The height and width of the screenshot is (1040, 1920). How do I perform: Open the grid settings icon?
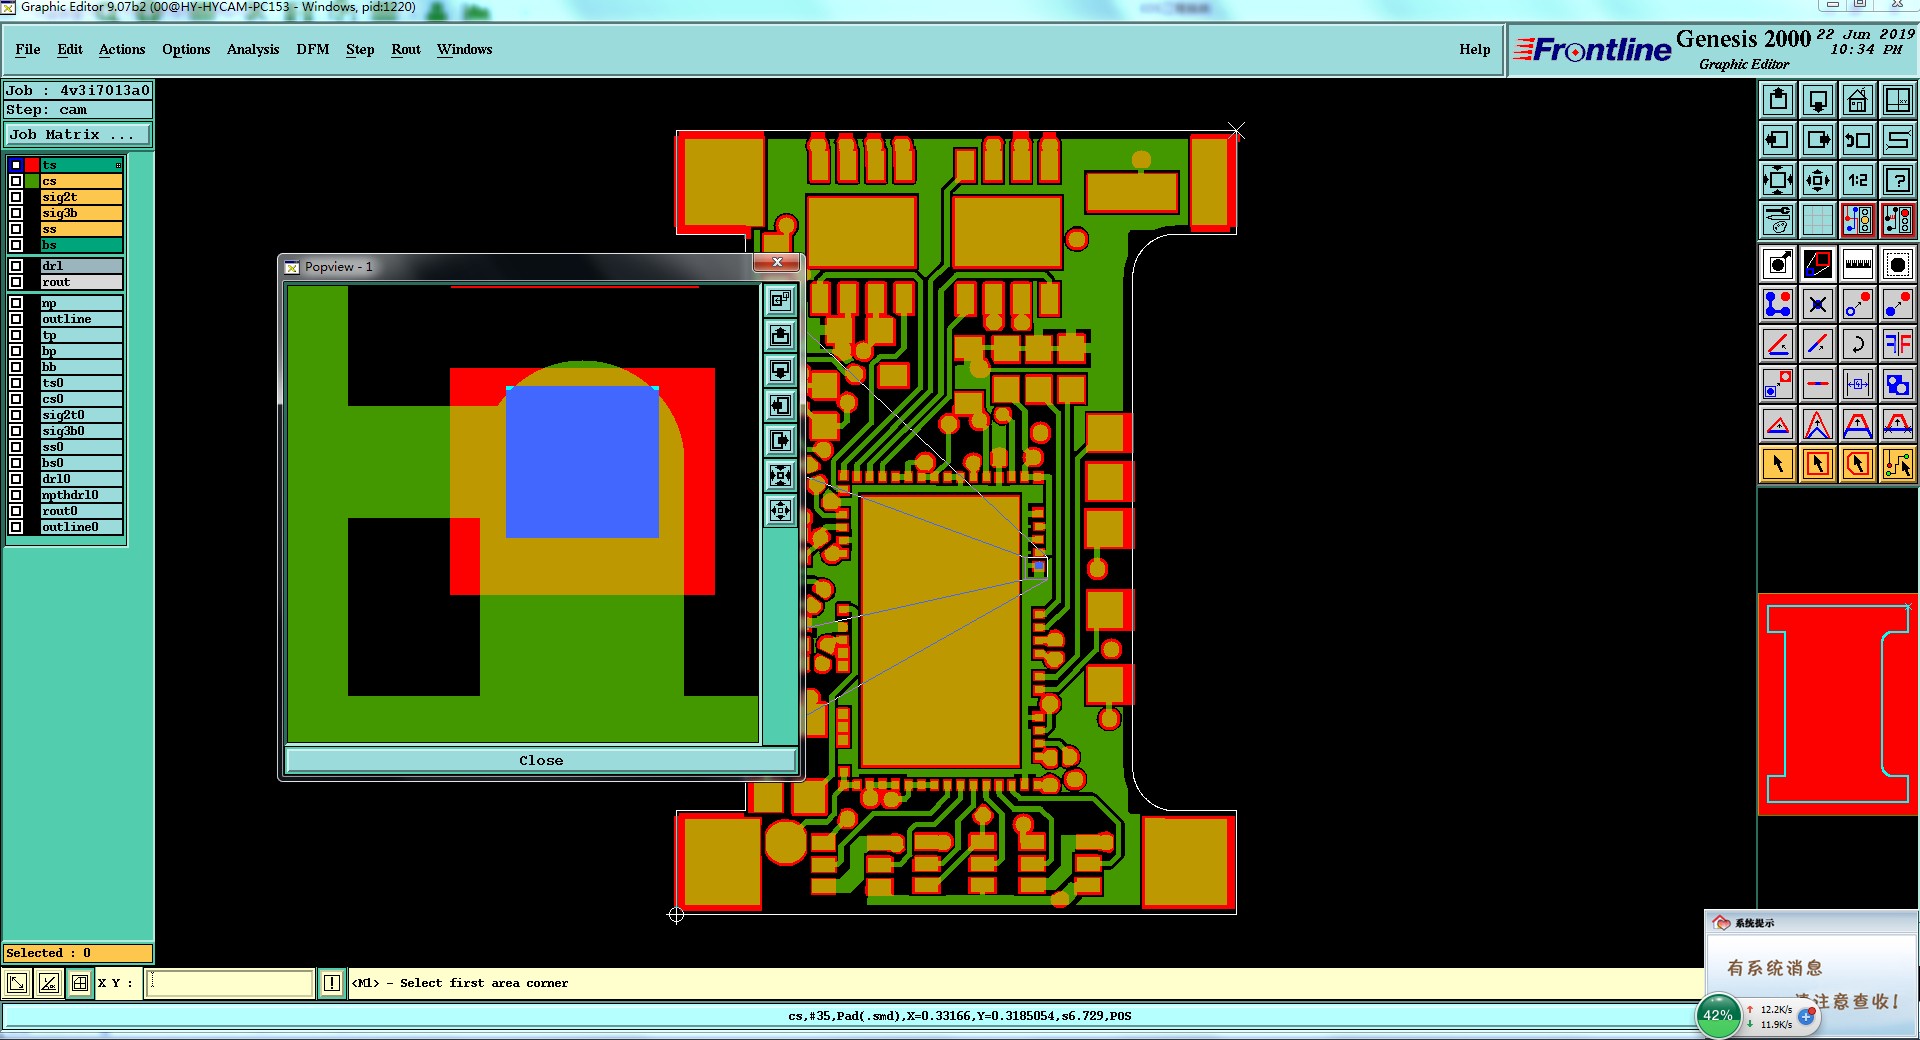pos(1818,220)
